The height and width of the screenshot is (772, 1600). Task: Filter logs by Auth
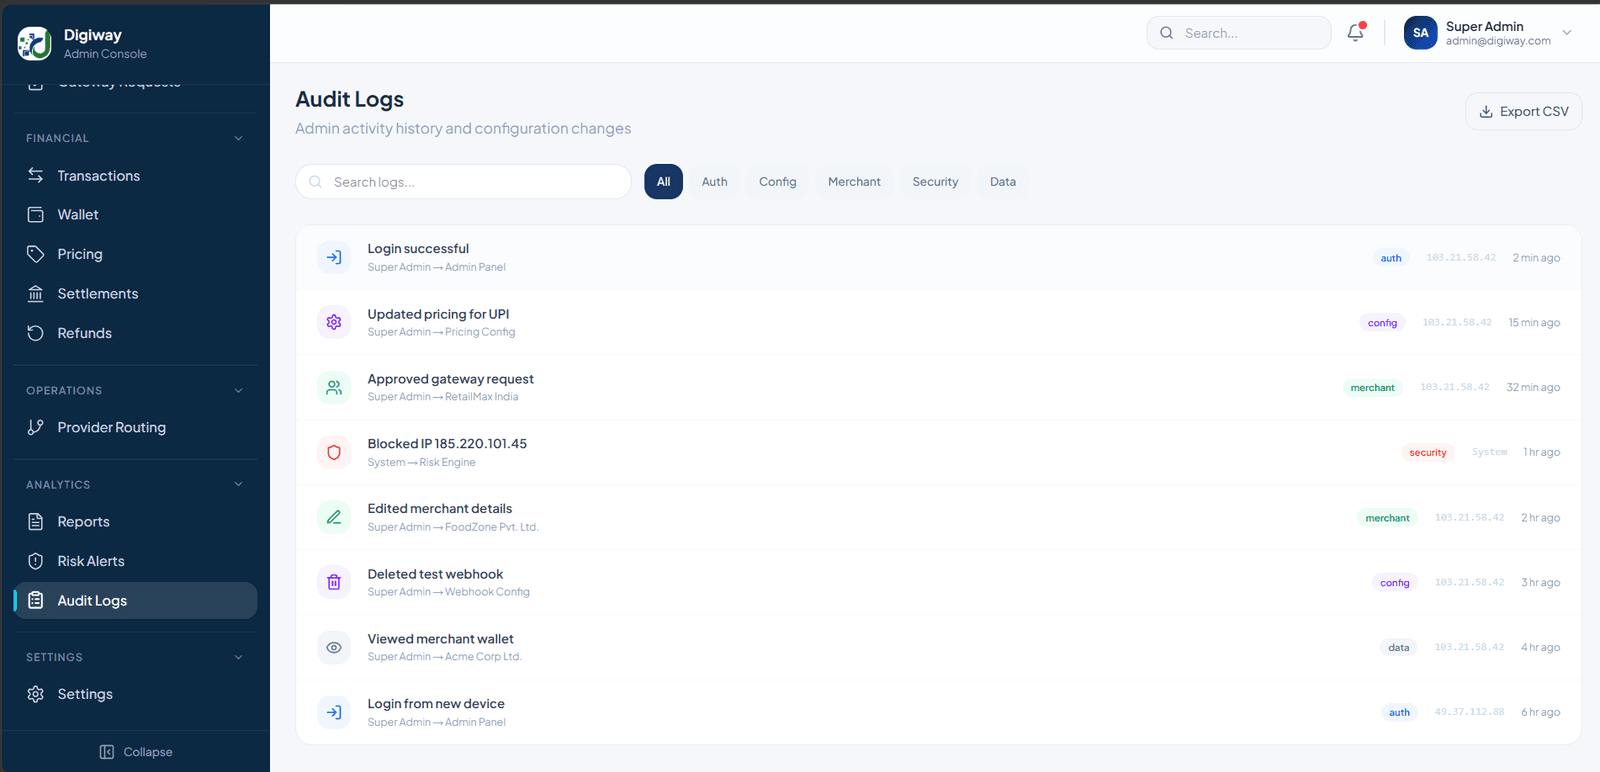(x=714, y=181)
